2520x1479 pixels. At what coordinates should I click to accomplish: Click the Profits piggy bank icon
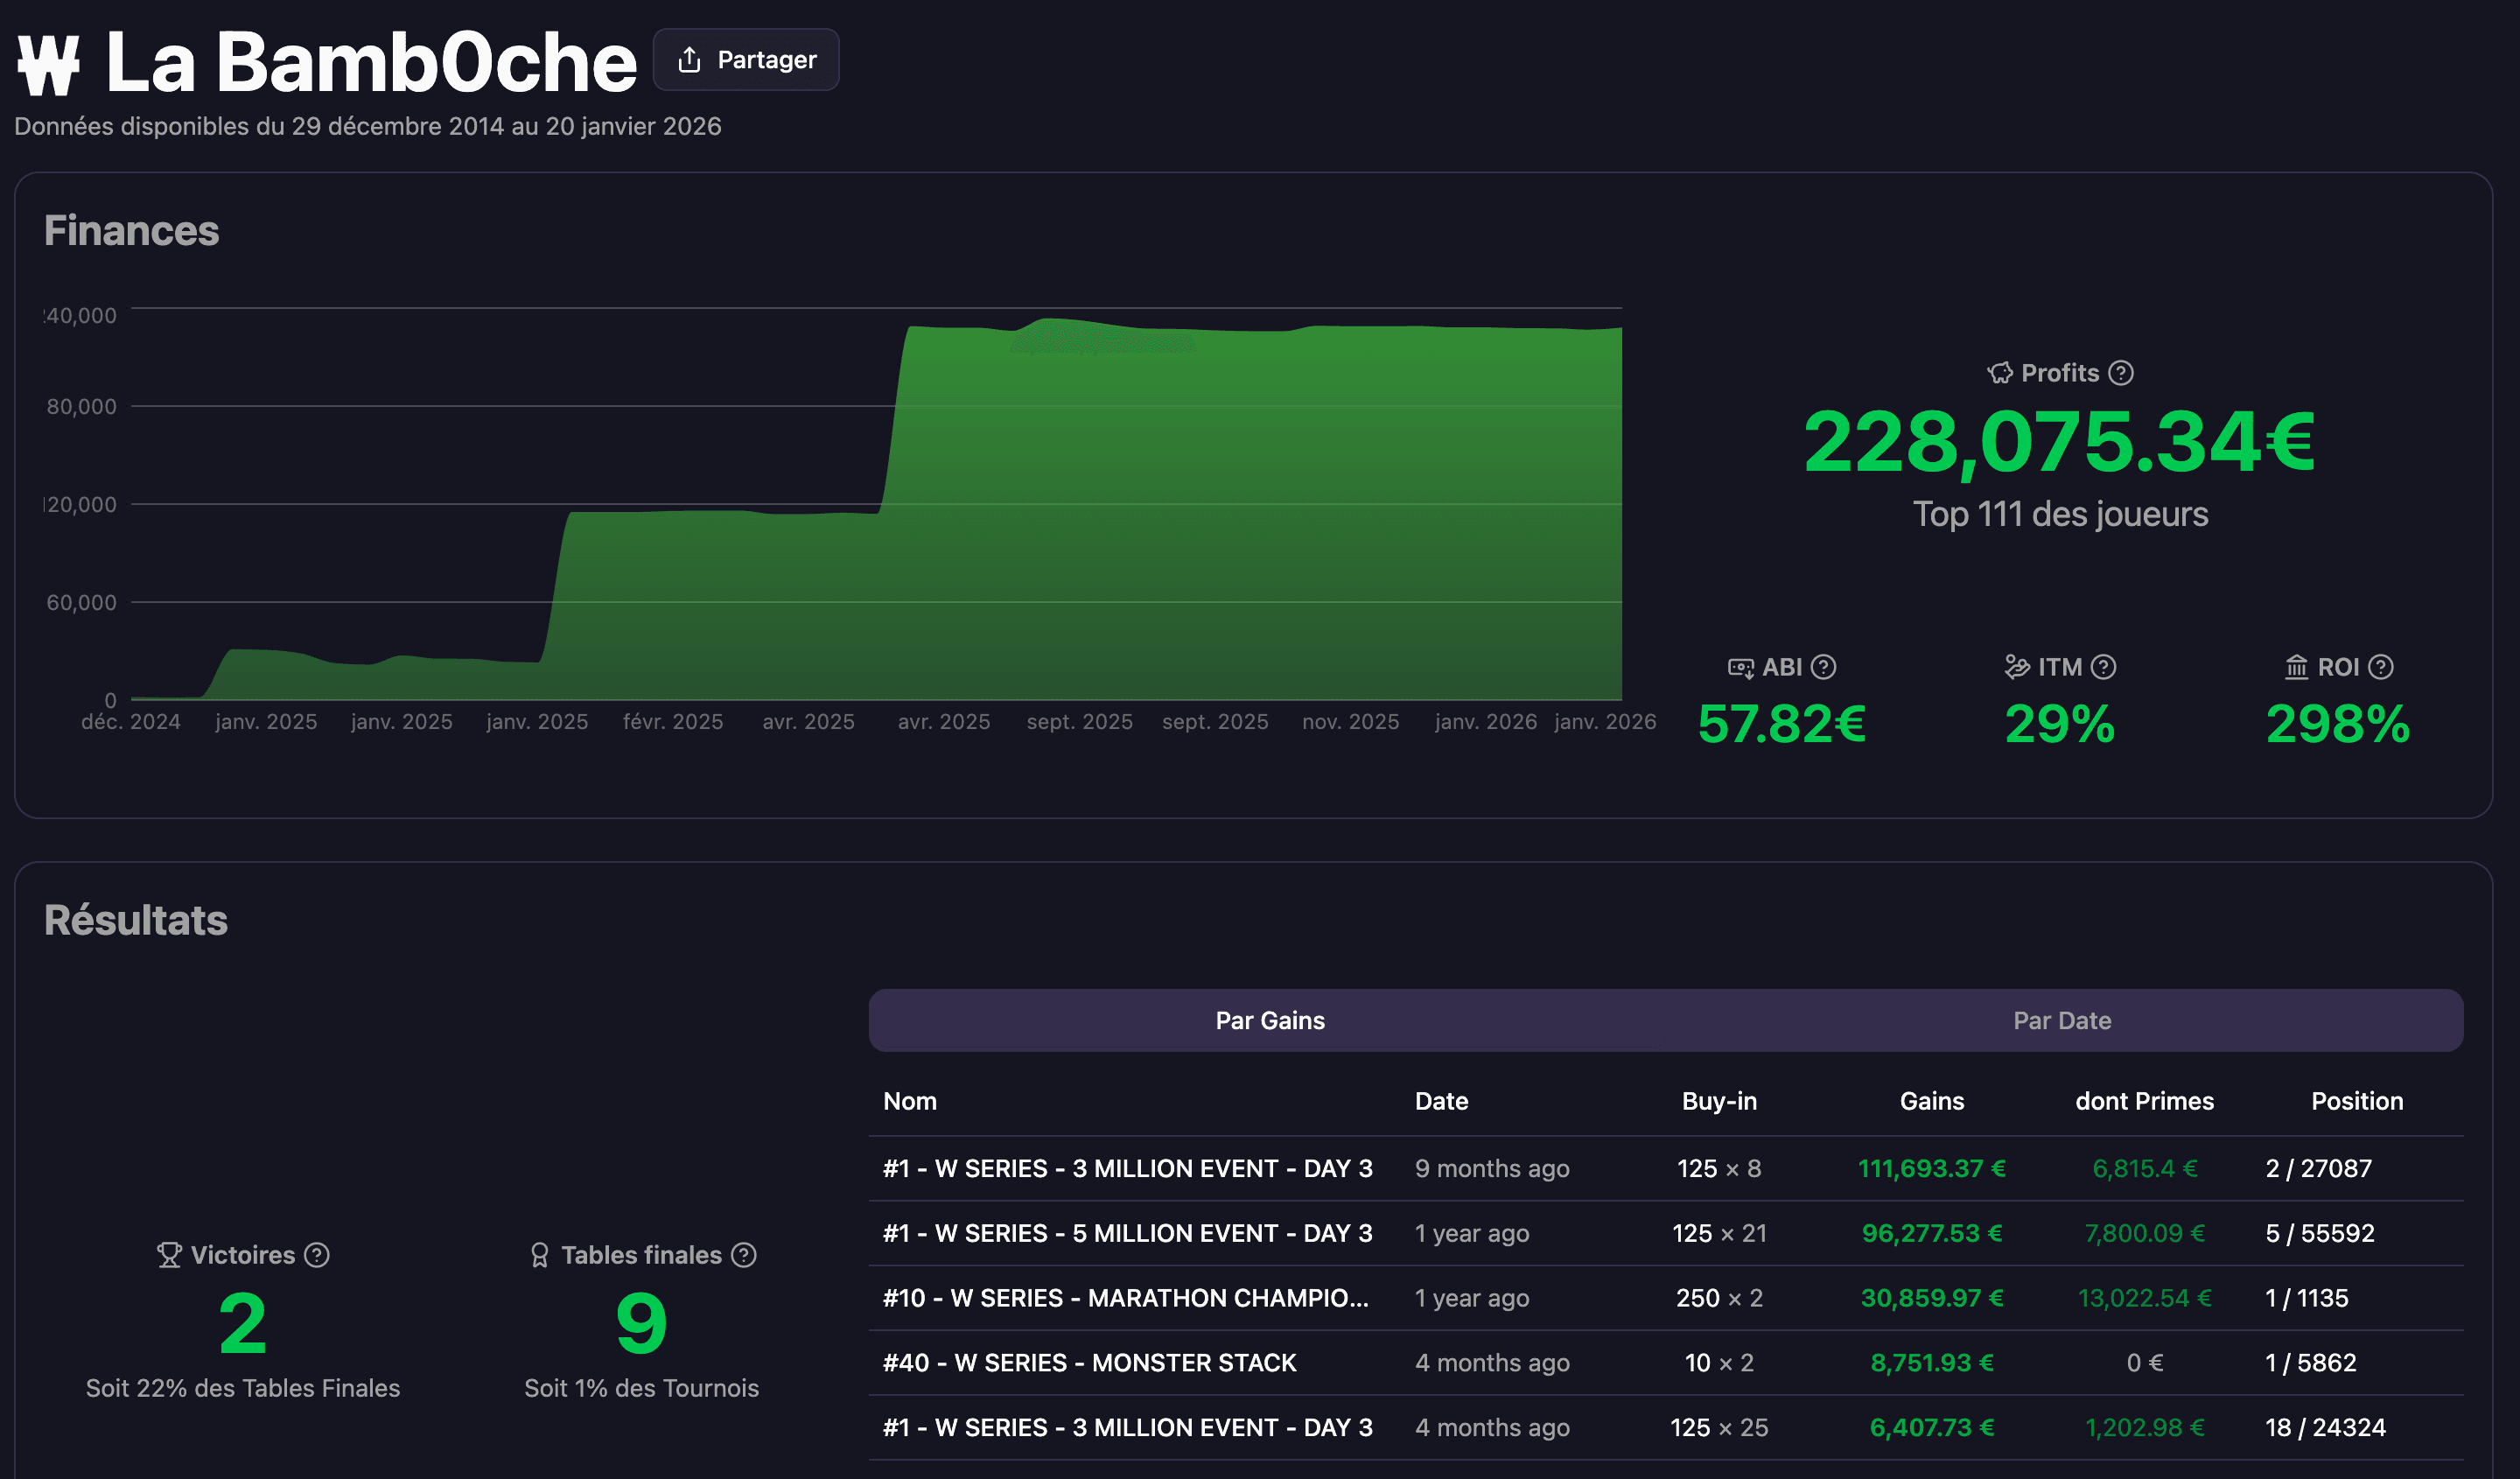(x=2000, y=373)
